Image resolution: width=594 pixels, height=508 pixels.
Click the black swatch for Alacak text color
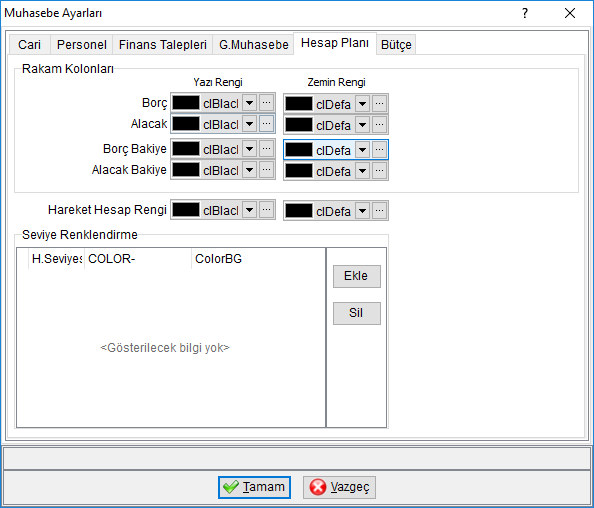tap(186, 124)
